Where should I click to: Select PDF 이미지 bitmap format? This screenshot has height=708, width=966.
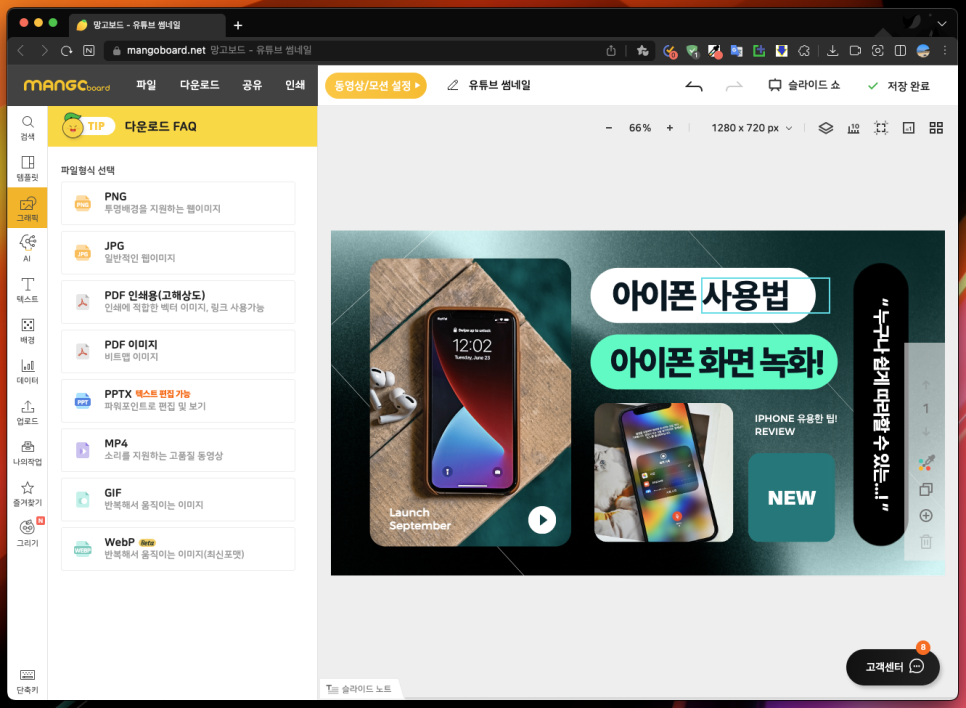tap(178, 351)
